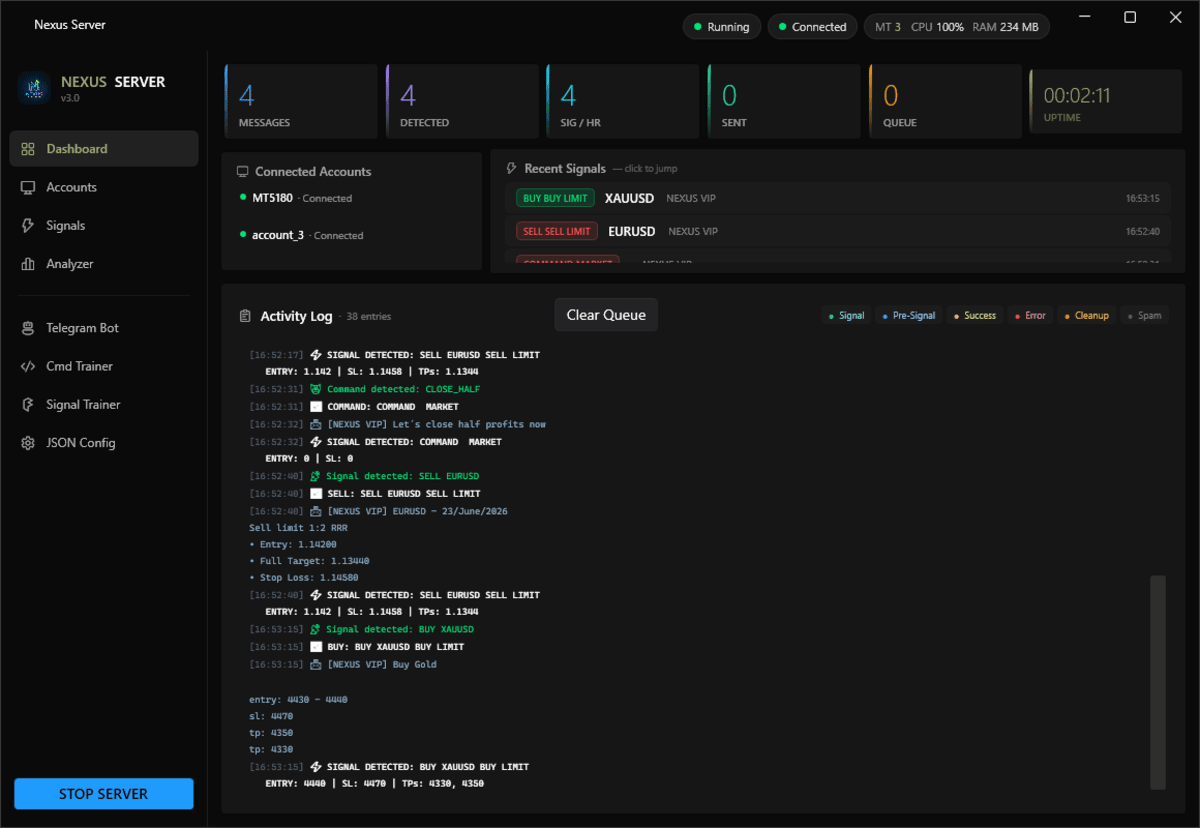The image size is (1200, 828).
Task: Click the BUY BUY LIMIT badge
Action: point(555,198)
